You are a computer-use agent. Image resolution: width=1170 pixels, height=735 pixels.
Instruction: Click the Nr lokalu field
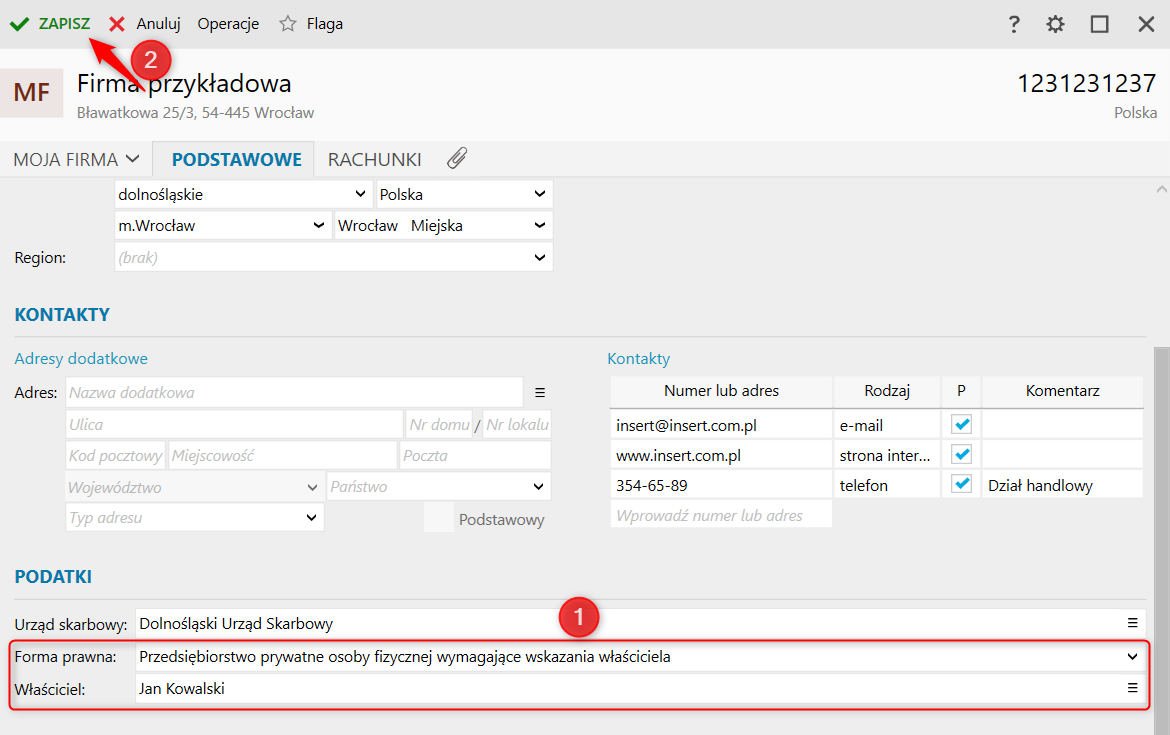(517, 425)
